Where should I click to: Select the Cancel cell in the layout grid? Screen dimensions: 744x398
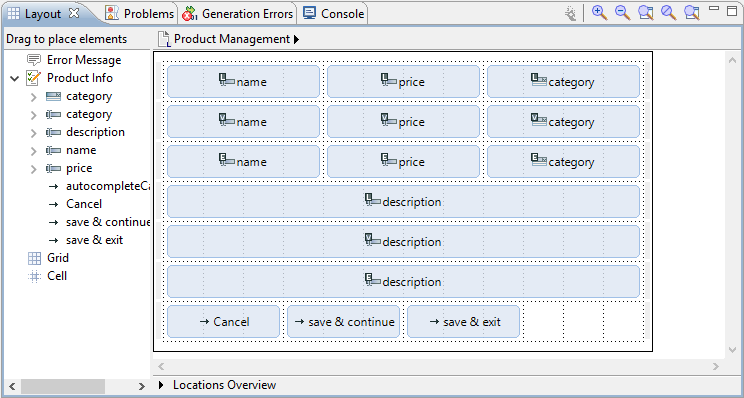(223, 322)
